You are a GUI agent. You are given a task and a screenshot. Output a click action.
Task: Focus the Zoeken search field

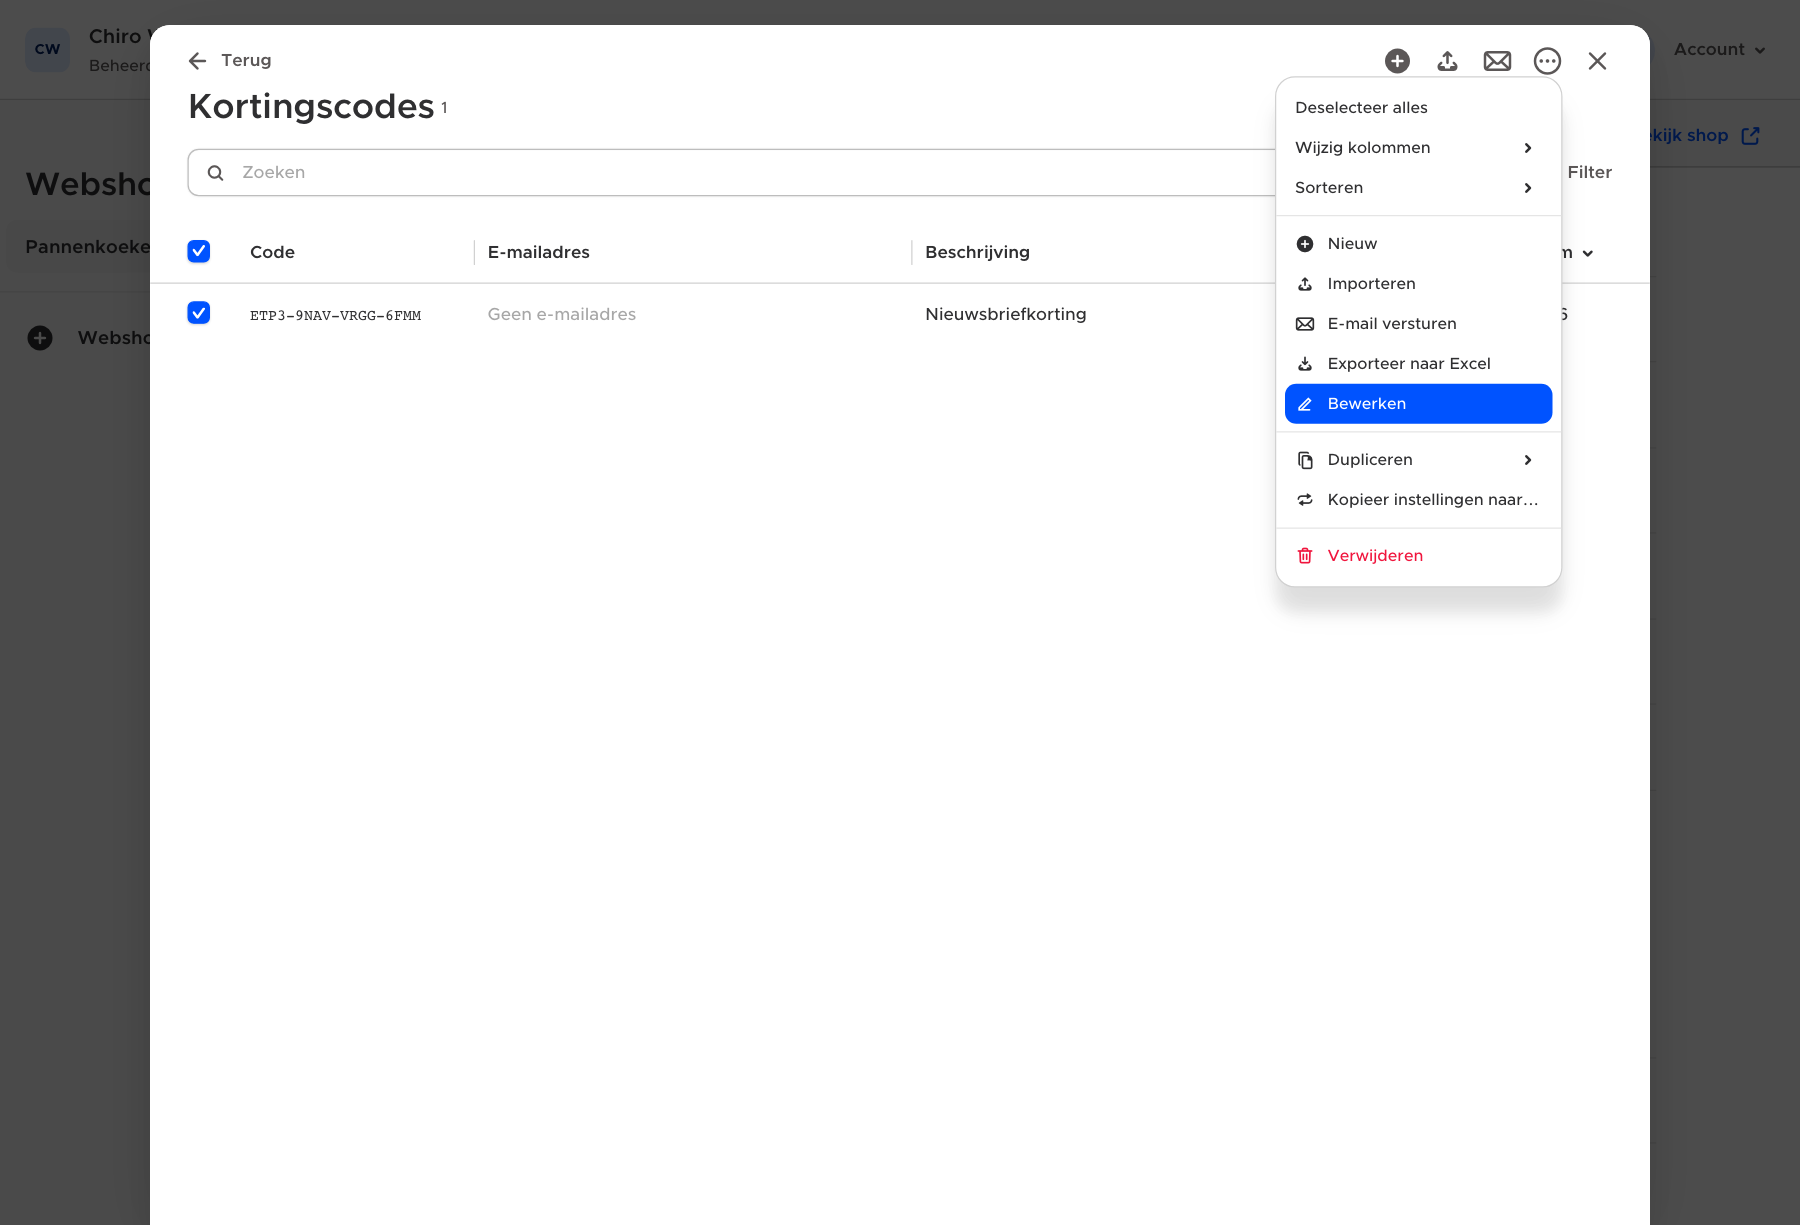(x=732, y=173)
